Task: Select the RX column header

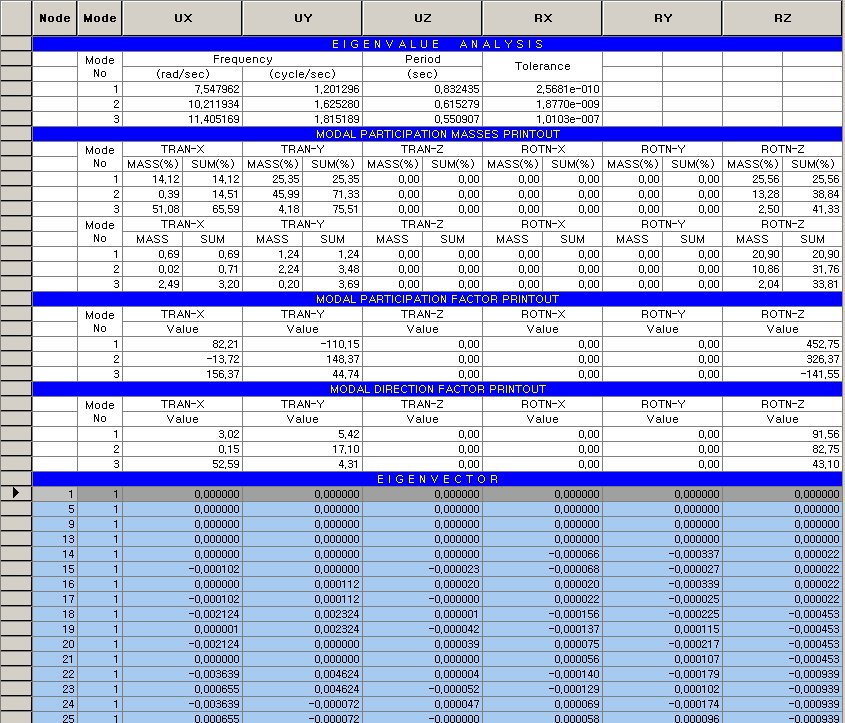Action: click(542, 18)
